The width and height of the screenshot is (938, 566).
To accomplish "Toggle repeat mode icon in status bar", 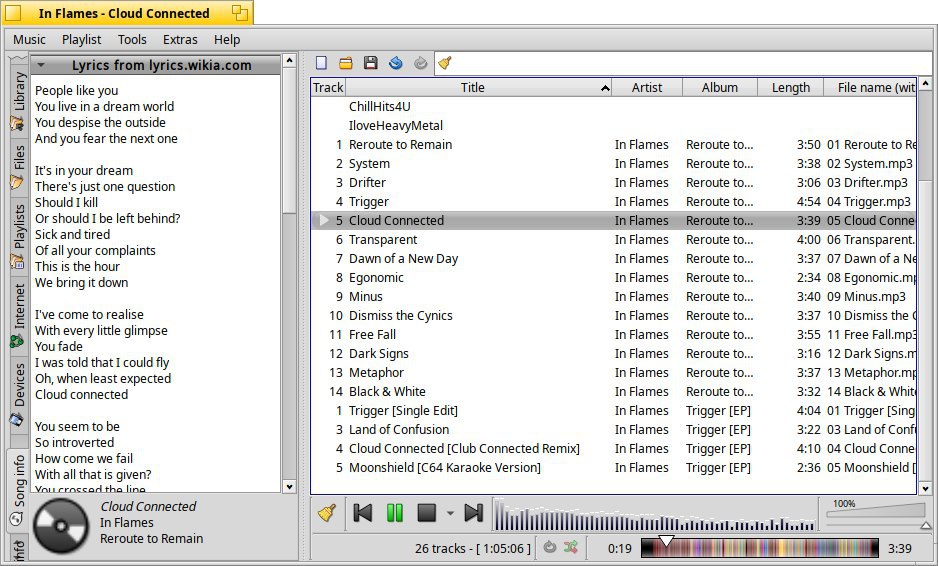I will pyautogui.click(x=550, y=547).
